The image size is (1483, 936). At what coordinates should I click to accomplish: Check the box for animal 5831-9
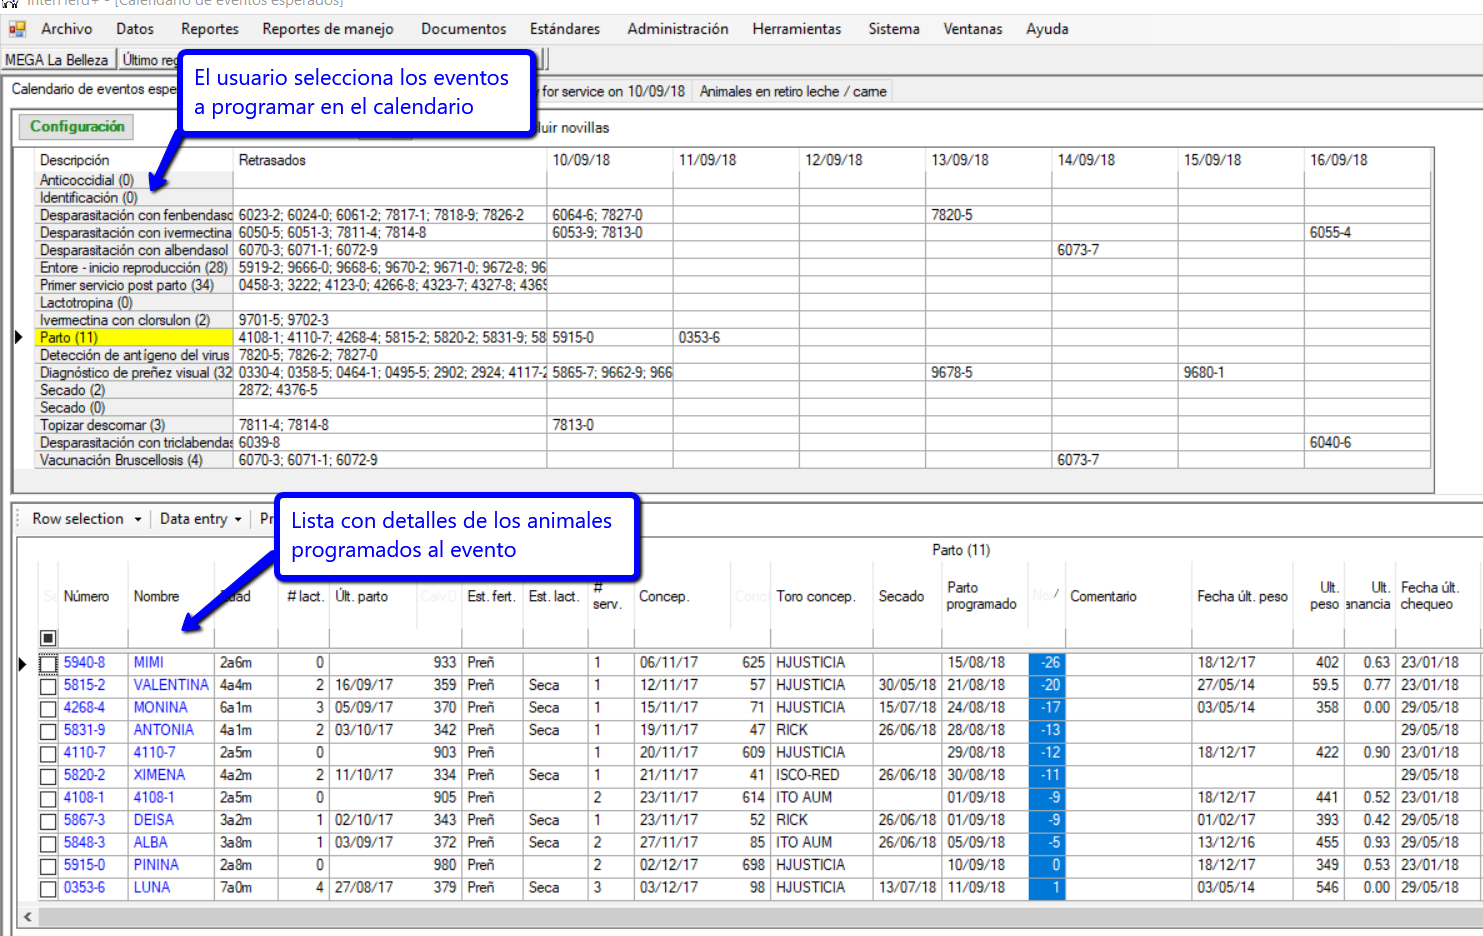click(48, 731)
